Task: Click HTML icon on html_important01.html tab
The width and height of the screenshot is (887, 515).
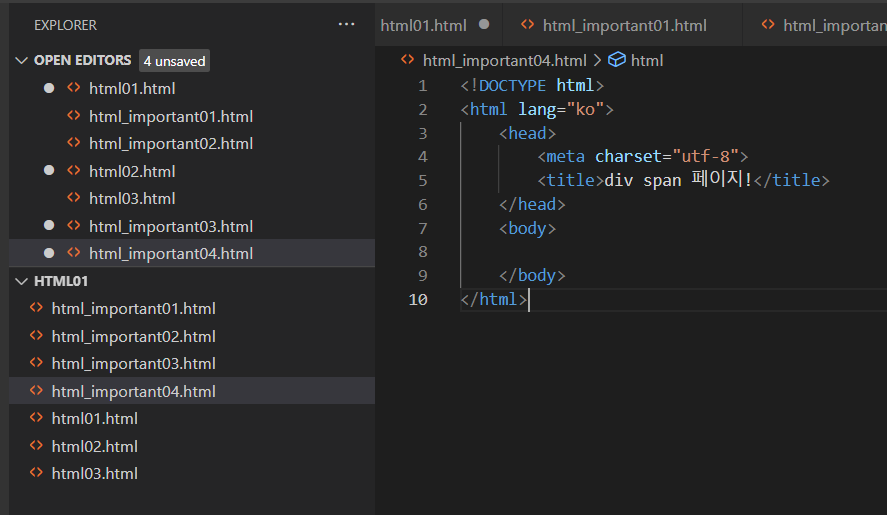Action: [x=527, y=24]
